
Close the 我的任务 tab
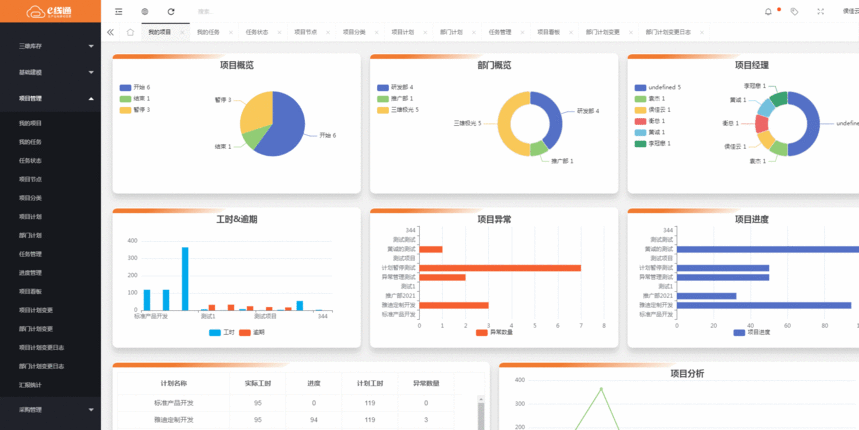click(230, 33)
